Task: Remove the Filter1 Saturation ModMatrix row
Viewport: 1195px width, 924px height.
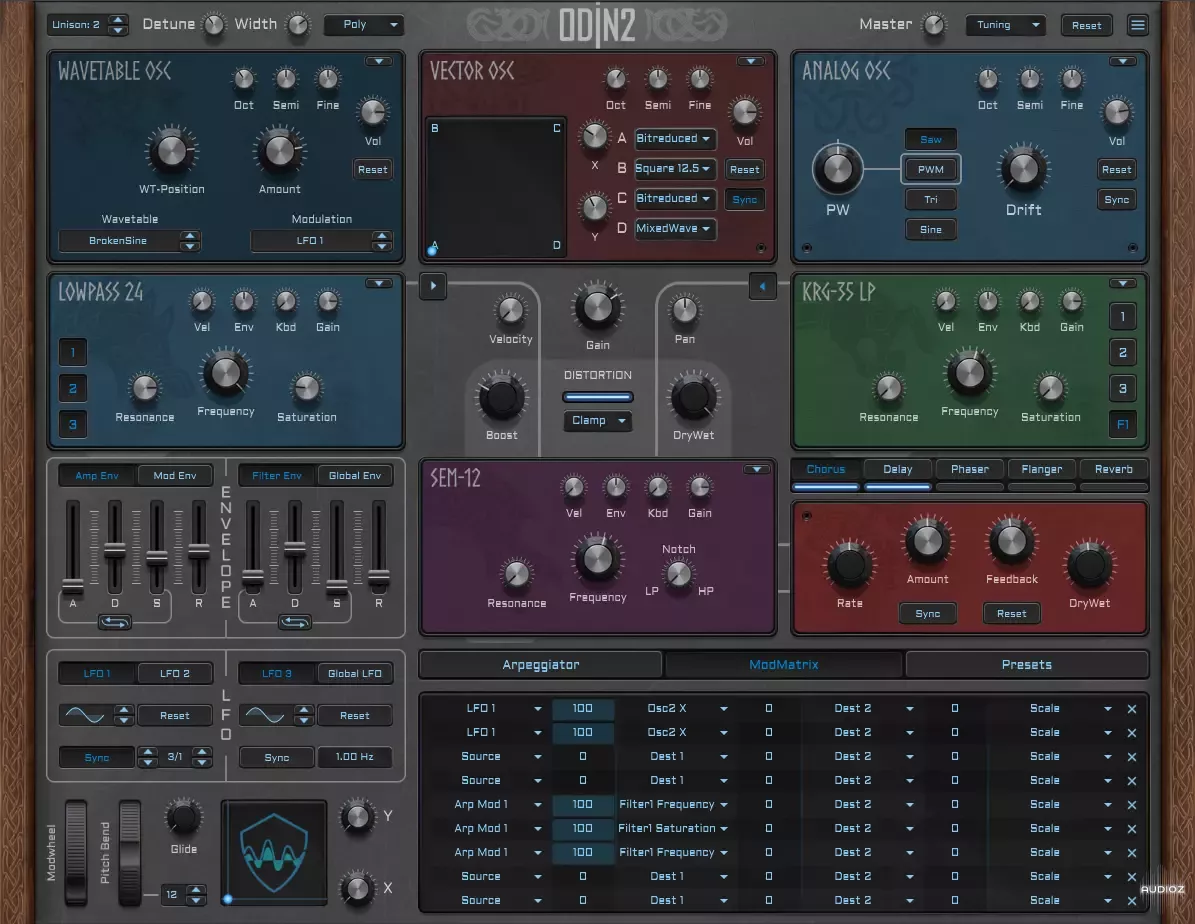Action: click(1132, 829)
